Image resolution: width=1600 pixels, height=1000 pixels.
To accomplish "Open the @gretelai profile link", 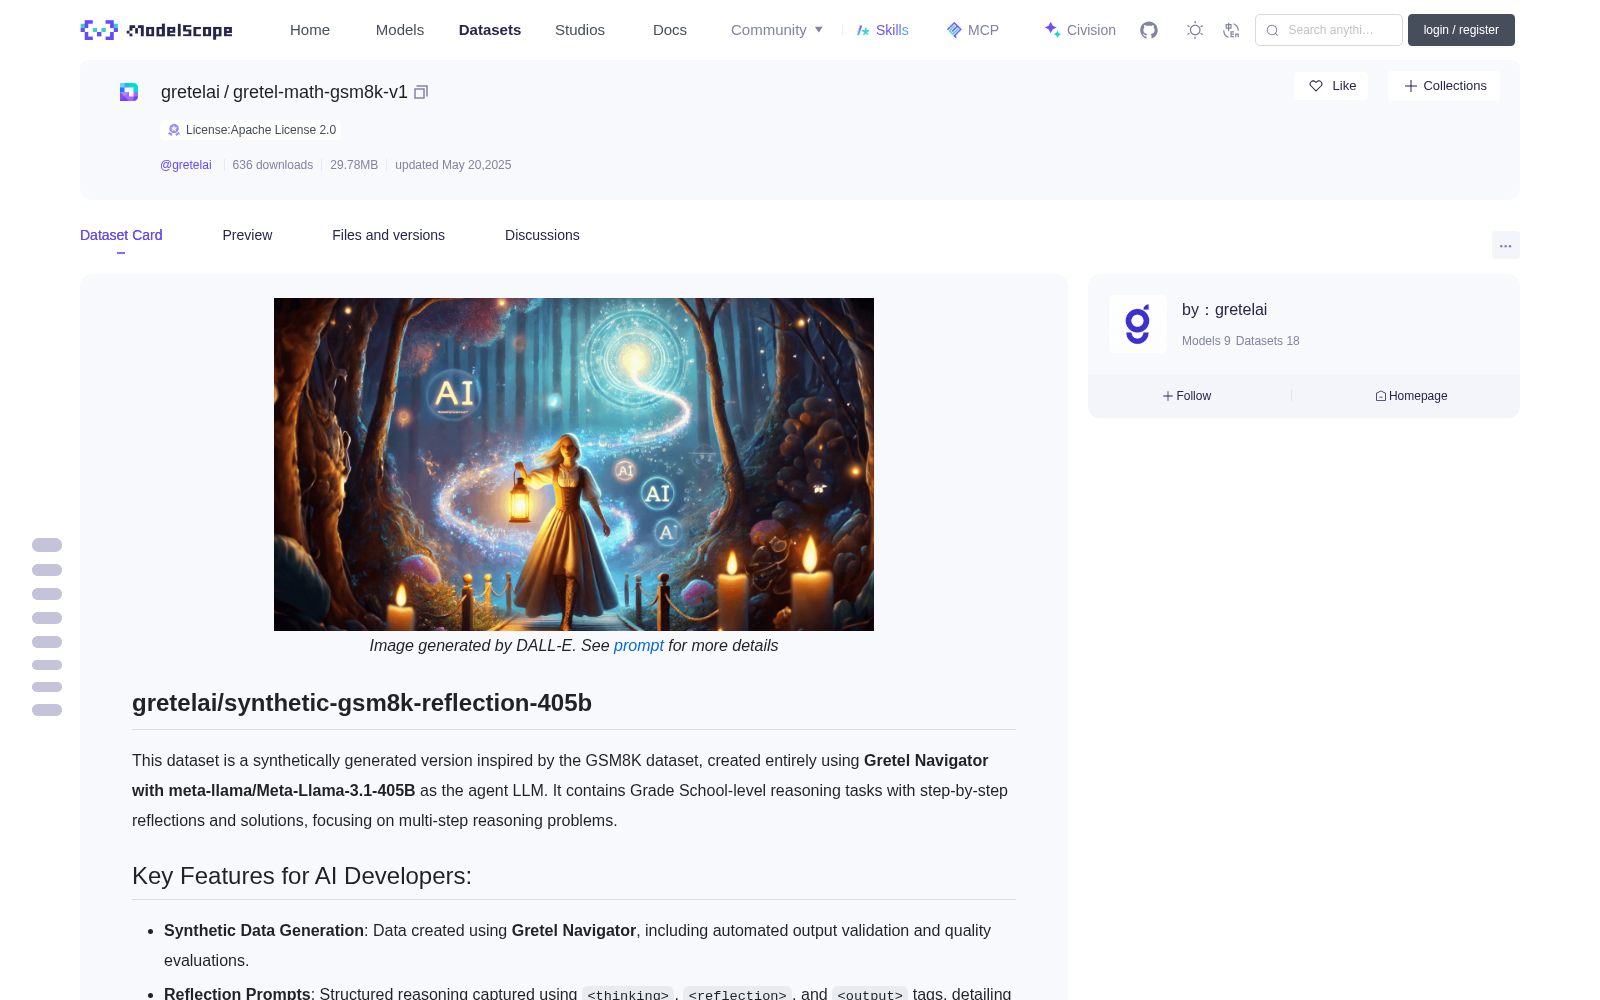I will (186, 165).
